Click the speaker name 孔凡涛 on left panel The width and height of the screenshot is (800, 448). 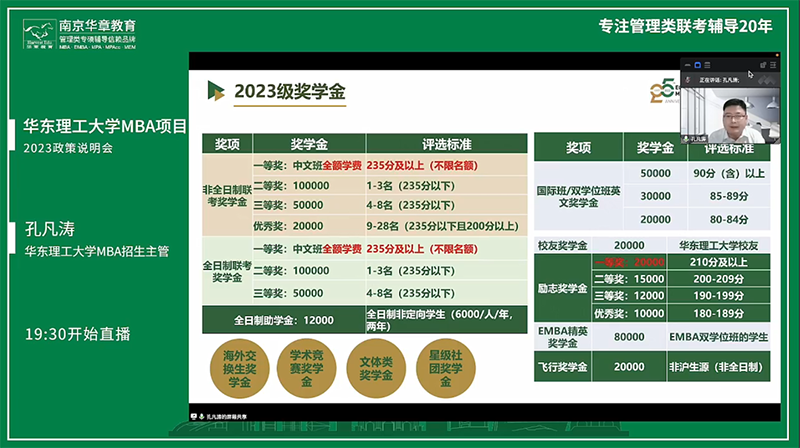[50, 229]
